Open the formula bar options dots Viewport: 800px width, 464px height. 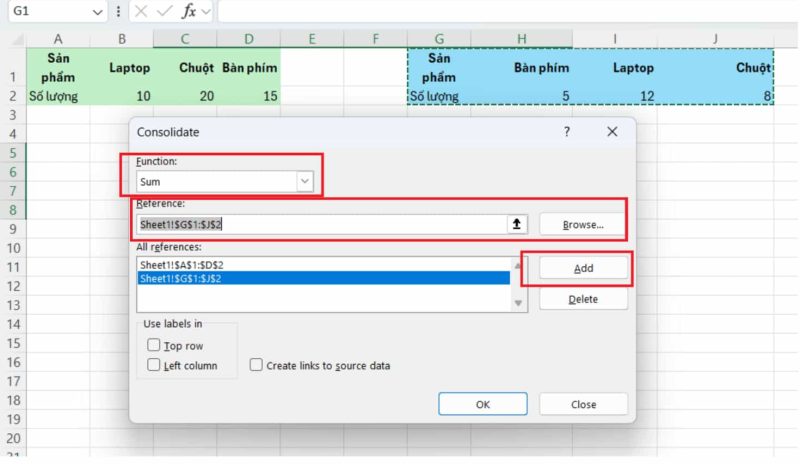pos(118,11)
